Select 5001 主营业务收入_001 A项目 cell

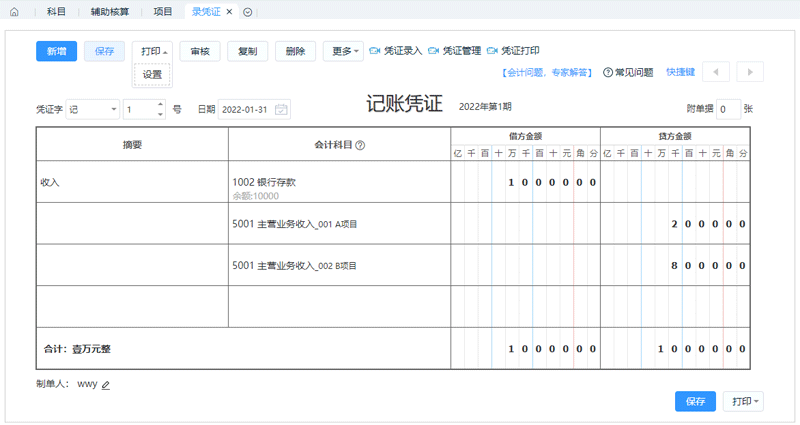pyautogui.click(x=339, y=224)
